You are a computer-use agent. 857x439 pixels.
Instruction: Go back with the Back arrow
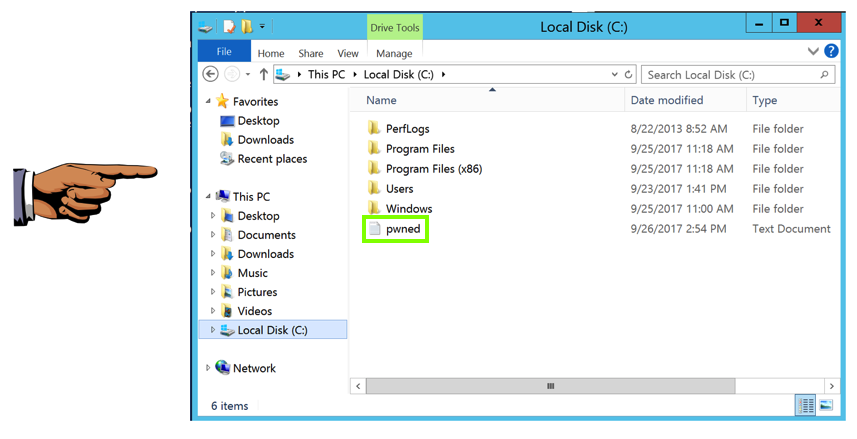(210, 74)
